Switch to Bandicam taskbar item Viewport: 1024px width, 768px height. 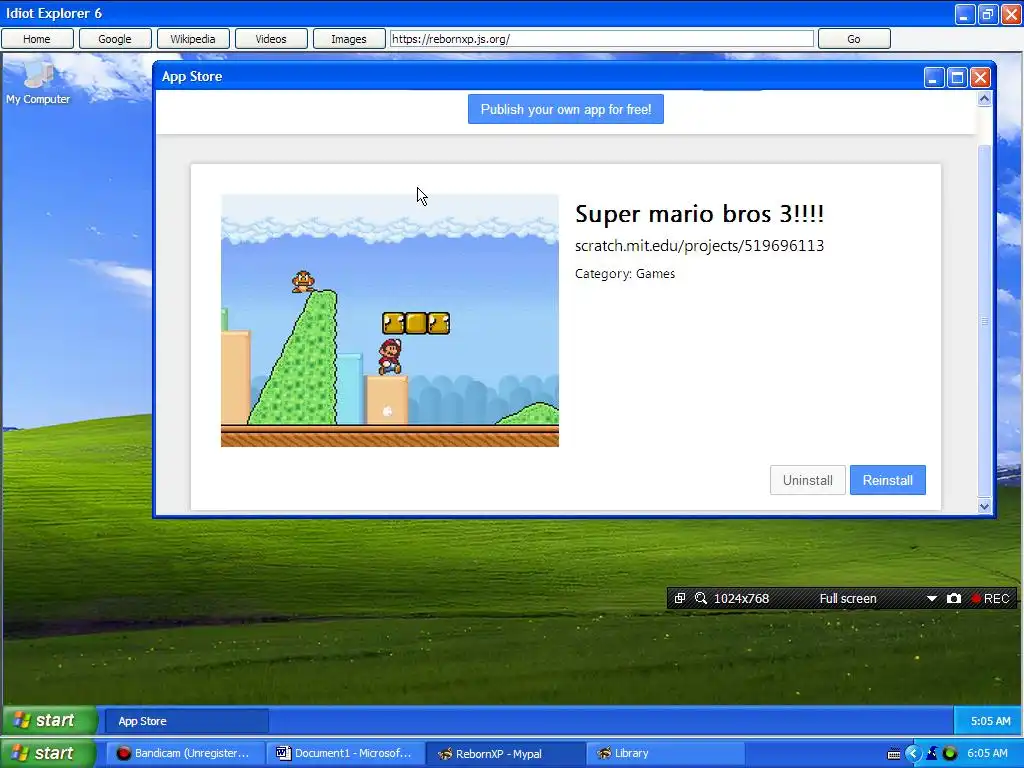coord(185,753)
